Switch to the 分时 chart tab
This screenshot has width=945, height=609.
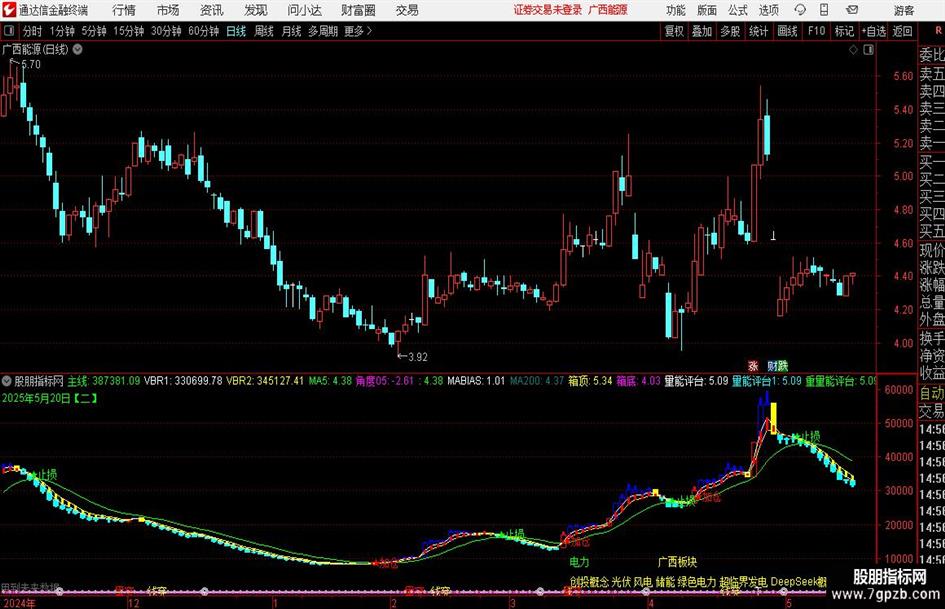[33, 31]
